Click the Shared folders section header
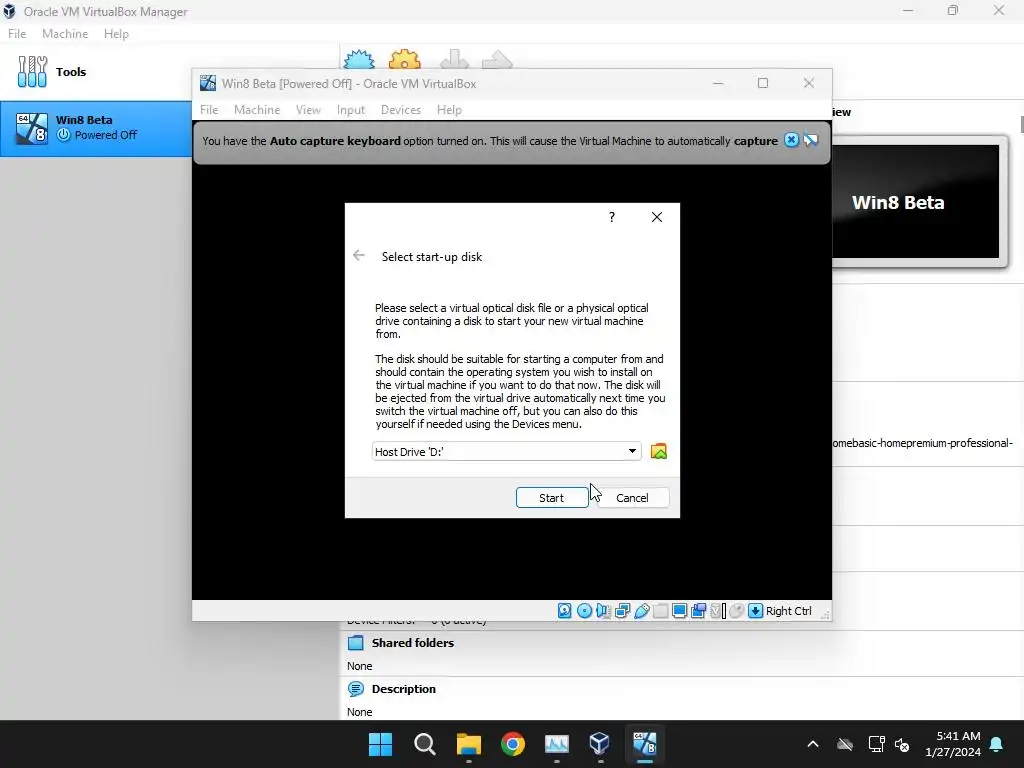 [413, 643]
